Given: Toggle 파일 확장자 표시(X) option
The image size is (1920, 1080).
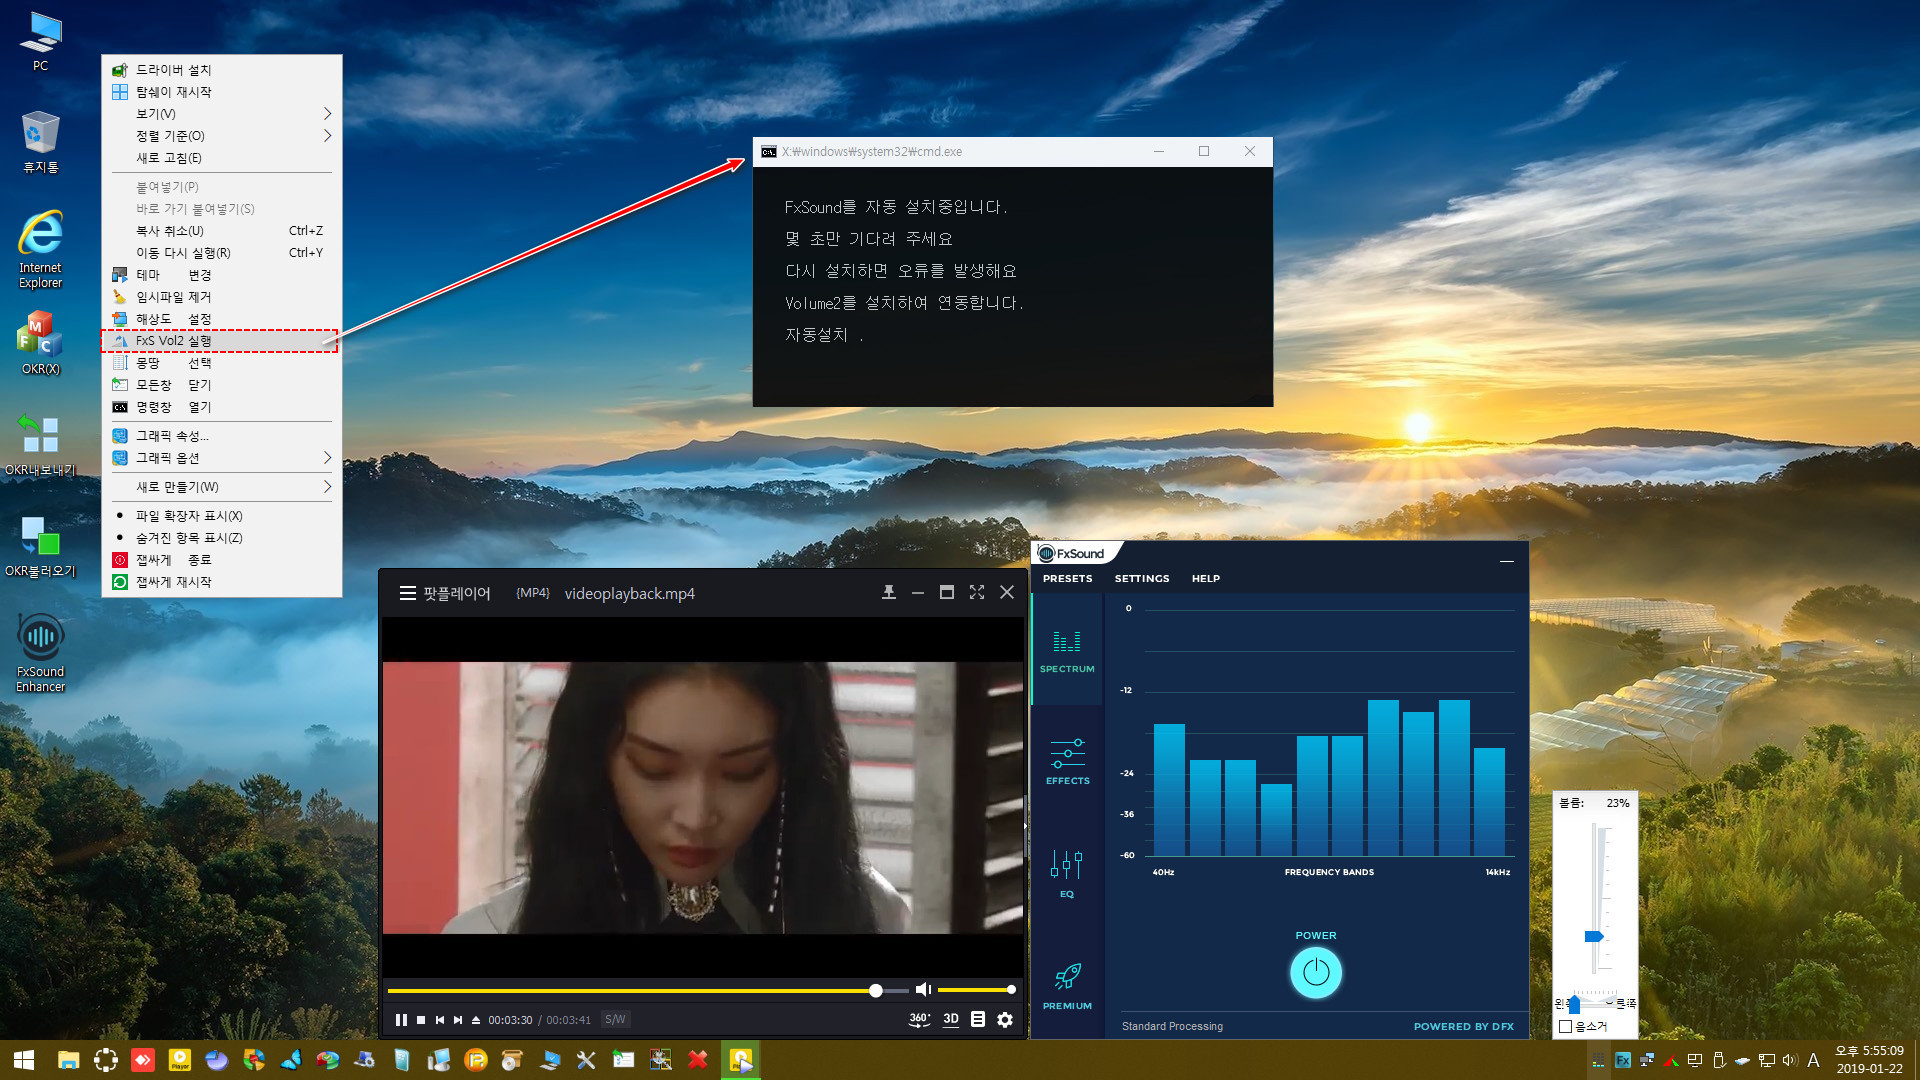Looking at the screenshot, I should pyautogui.click(x=222, y=516).
